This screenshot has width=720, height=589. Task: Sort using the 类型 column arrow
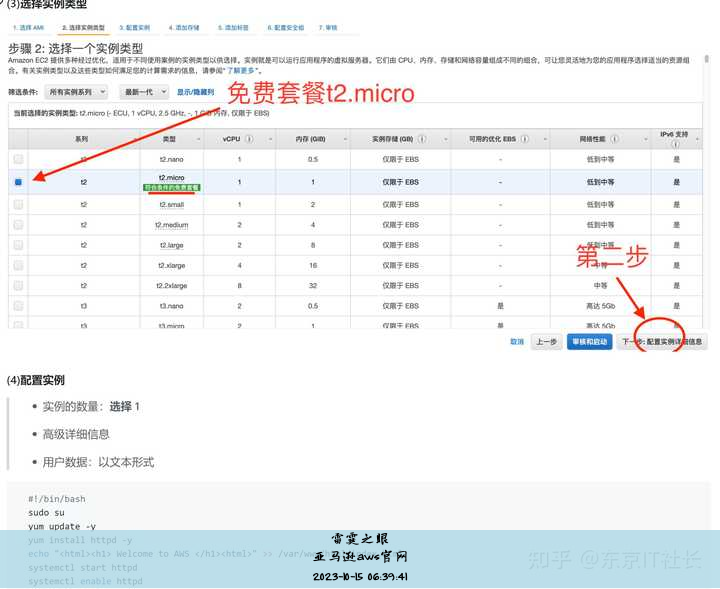(x=198, y=139)
